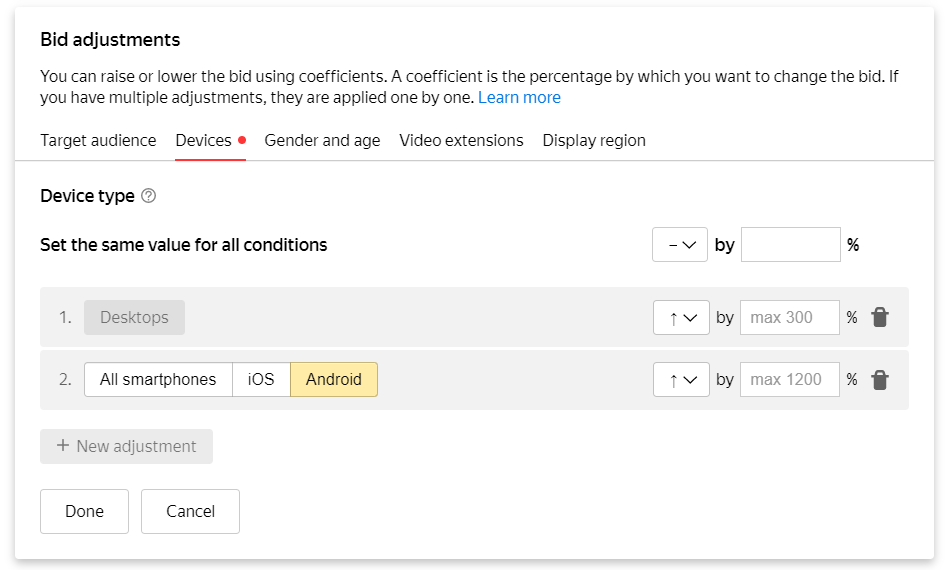This screenshot has width=948, height=570.
Task: Delete the smartphones adjustment with trash icon
Action: coord(879,380)
